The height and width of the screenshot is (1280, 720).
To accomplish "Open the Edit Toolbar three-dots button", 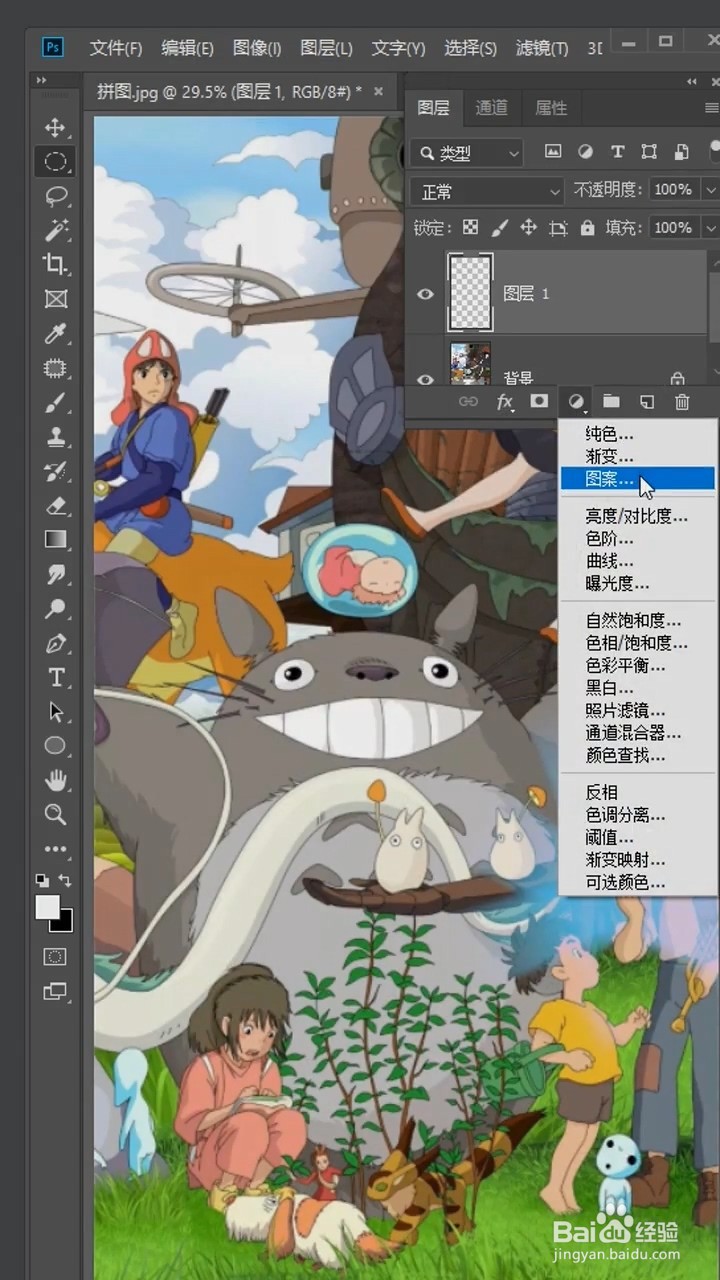I will point(55,849).
